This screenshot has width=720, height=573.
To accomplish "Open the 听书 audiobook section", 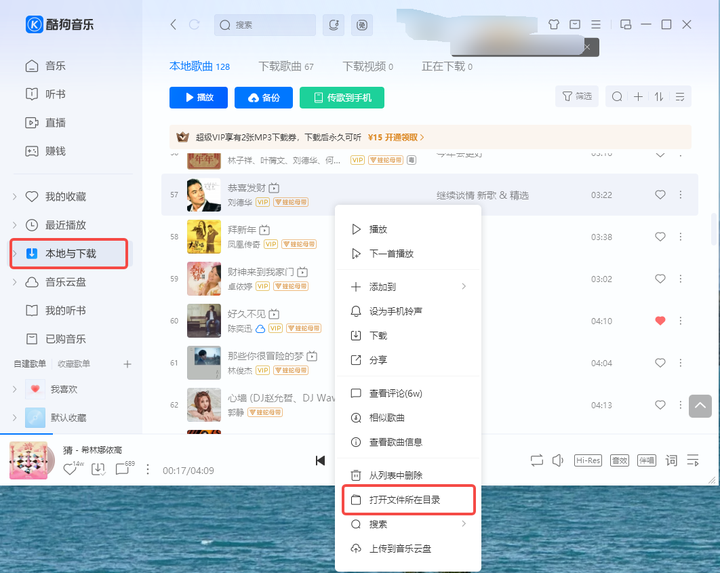I will 45,94.
